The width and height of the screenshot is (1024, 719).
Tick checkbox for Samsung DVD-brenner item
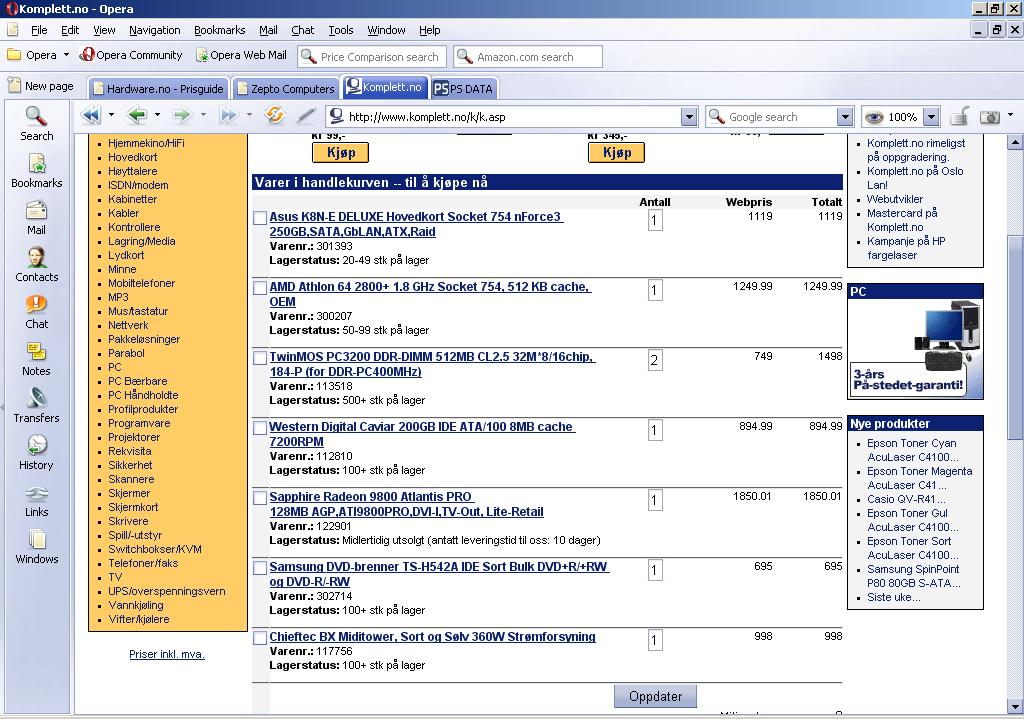tap(260, 567)
